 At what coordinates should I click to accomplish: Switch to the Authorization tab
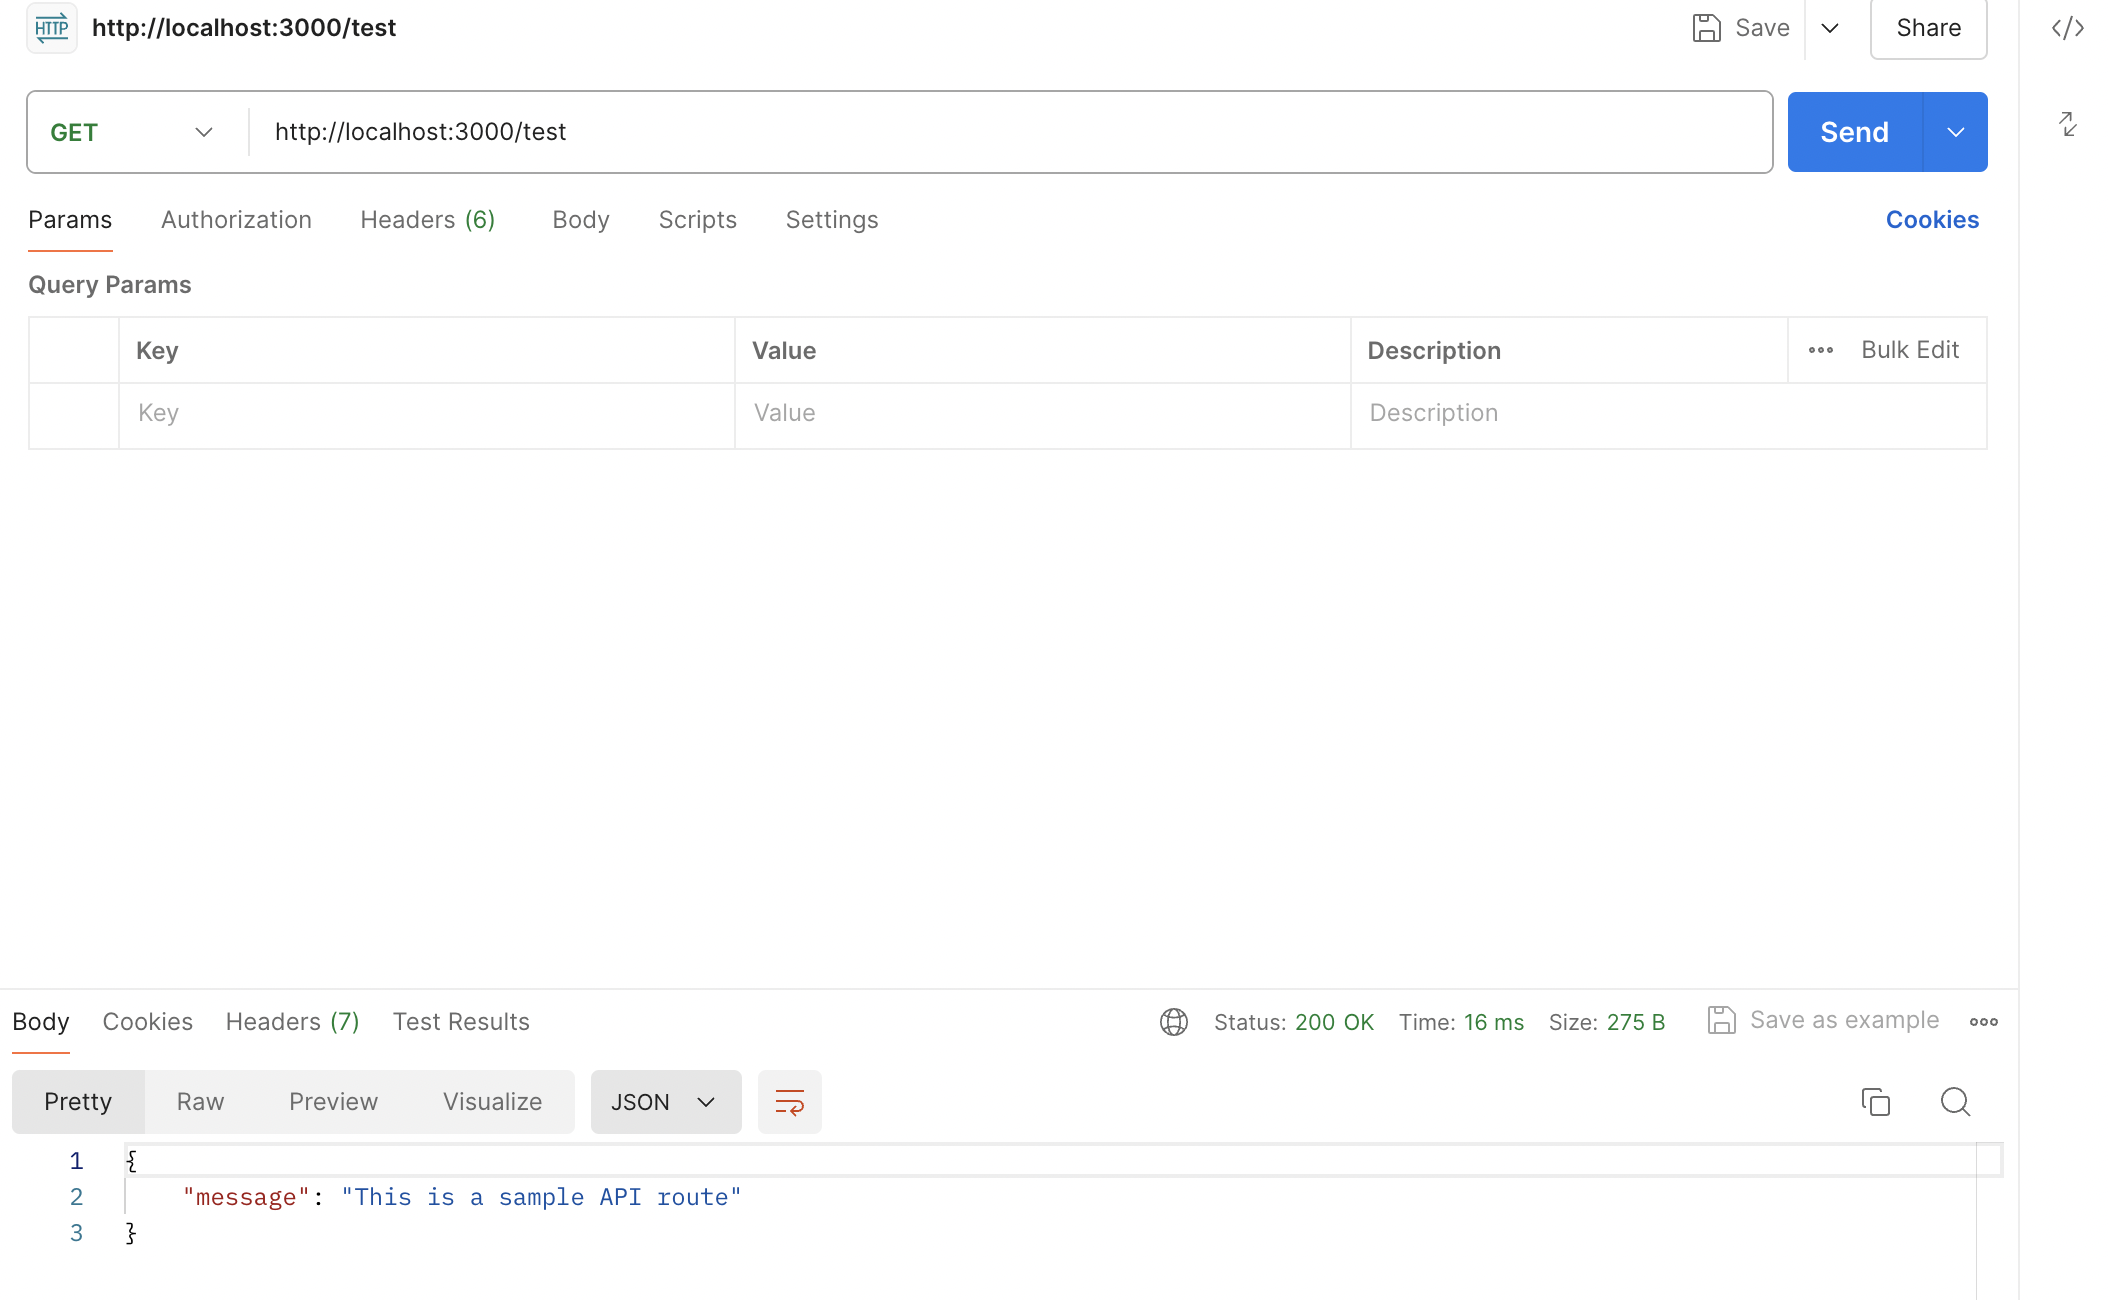pyautogui.click(x=236, y=220)
